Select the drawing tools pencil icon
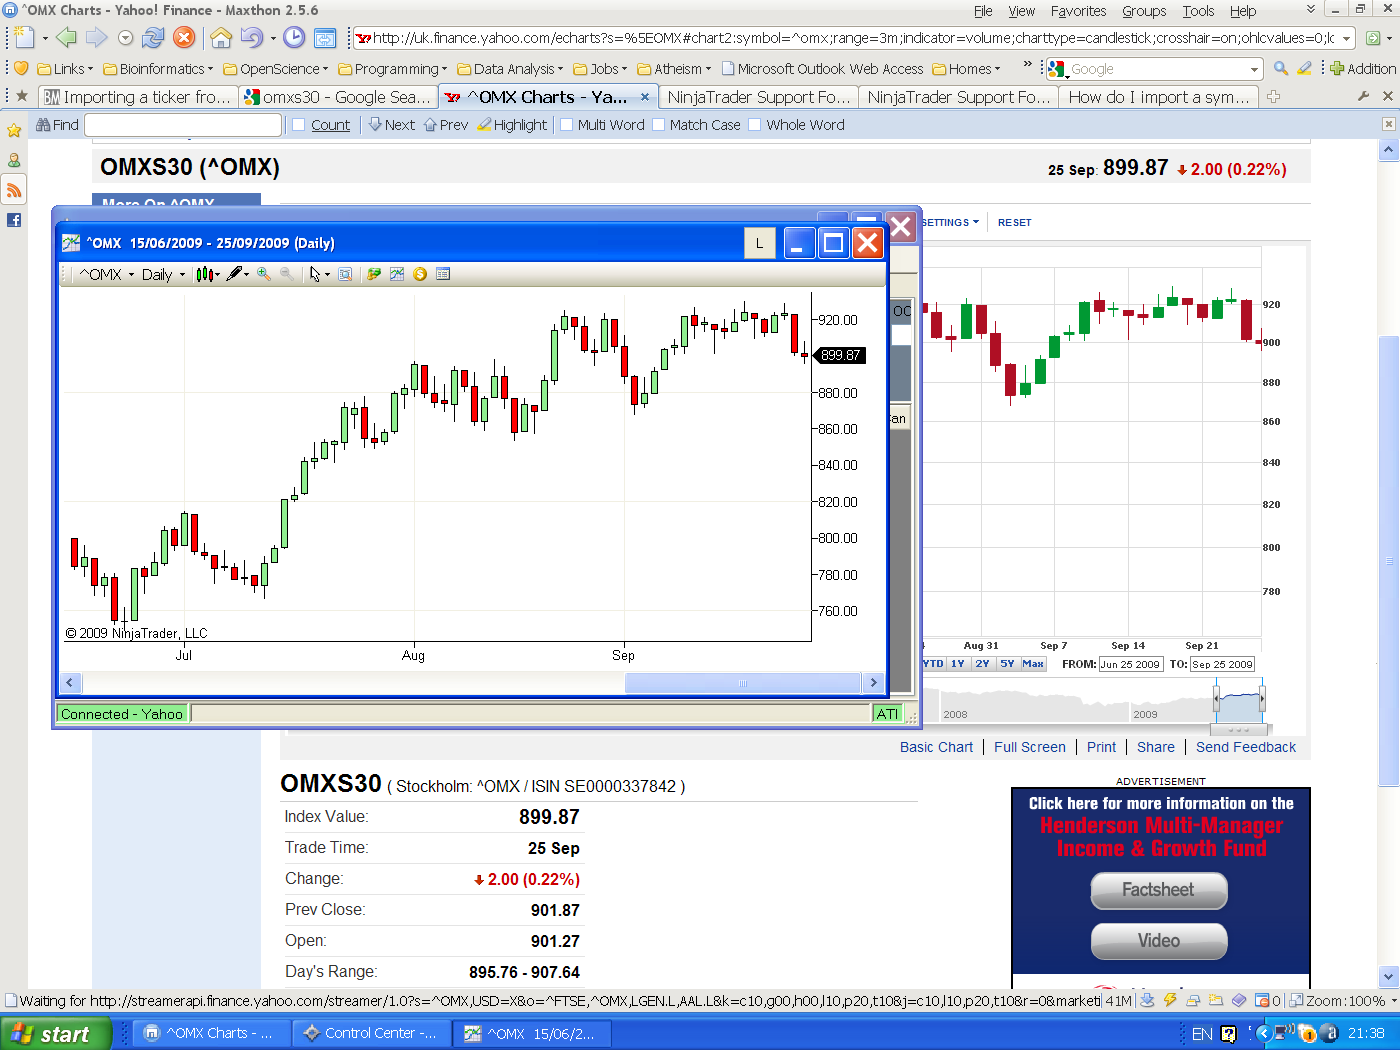This screenshot has width=1400, height=1050. click(235, 274)
